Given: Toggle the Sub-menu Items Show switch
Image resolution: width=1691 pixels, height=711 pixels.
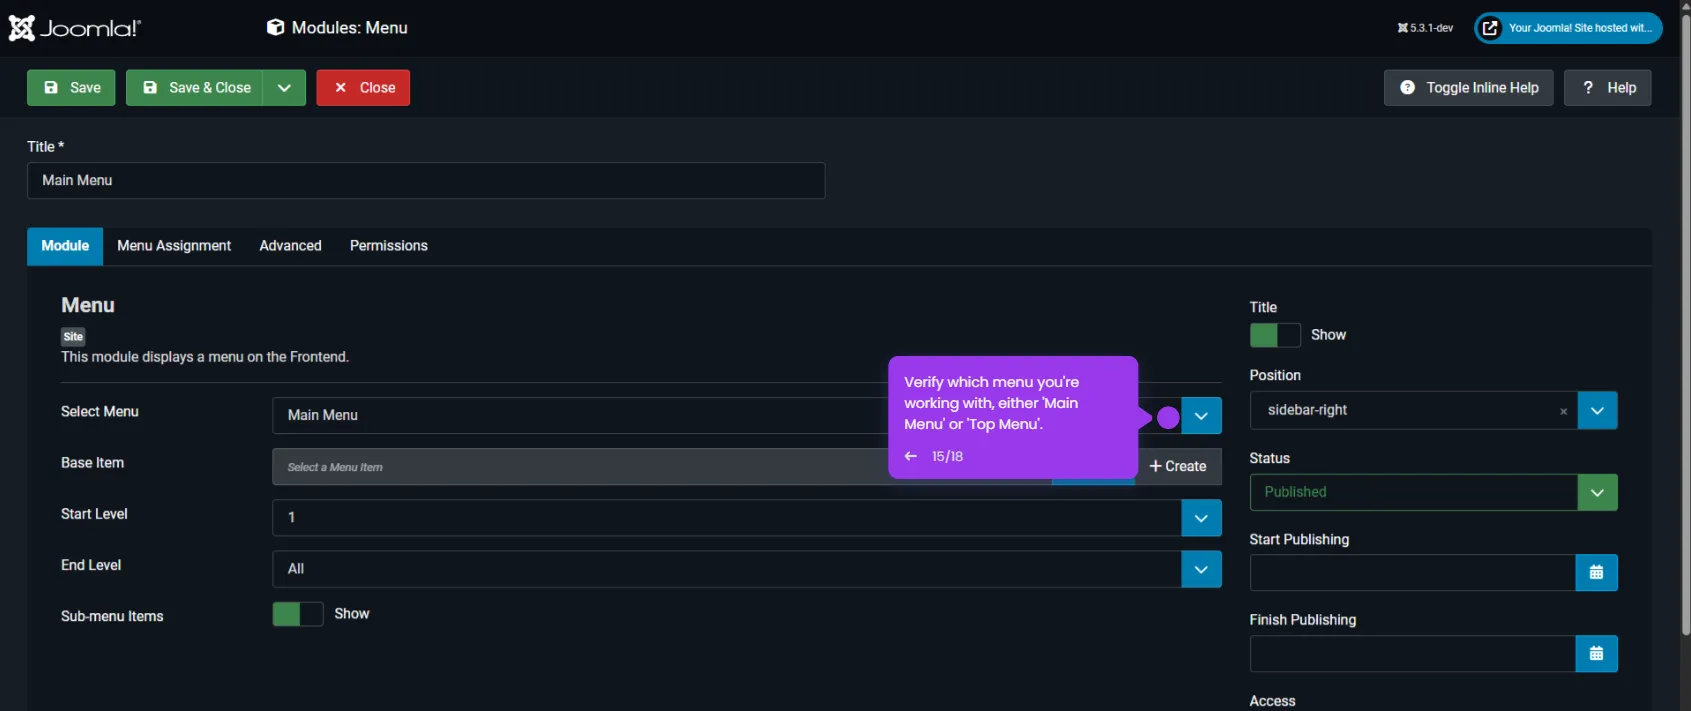Looking at the screenshot, I should click(x=298, y=614).
